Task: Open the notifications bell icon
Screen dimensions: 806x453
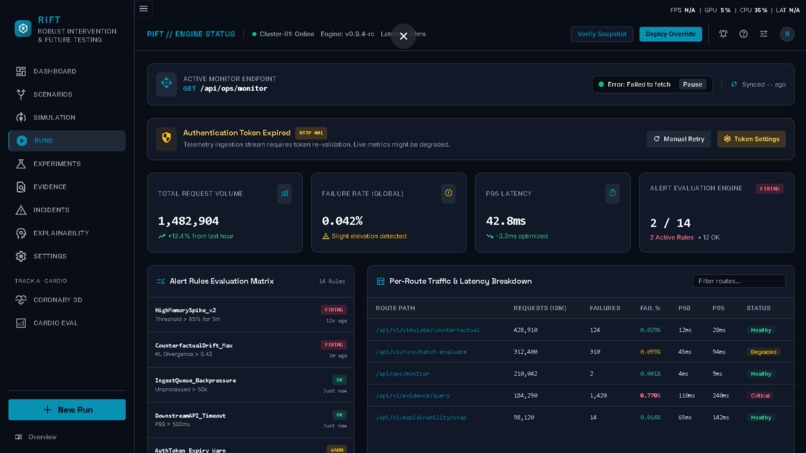Action: point(723,34)
